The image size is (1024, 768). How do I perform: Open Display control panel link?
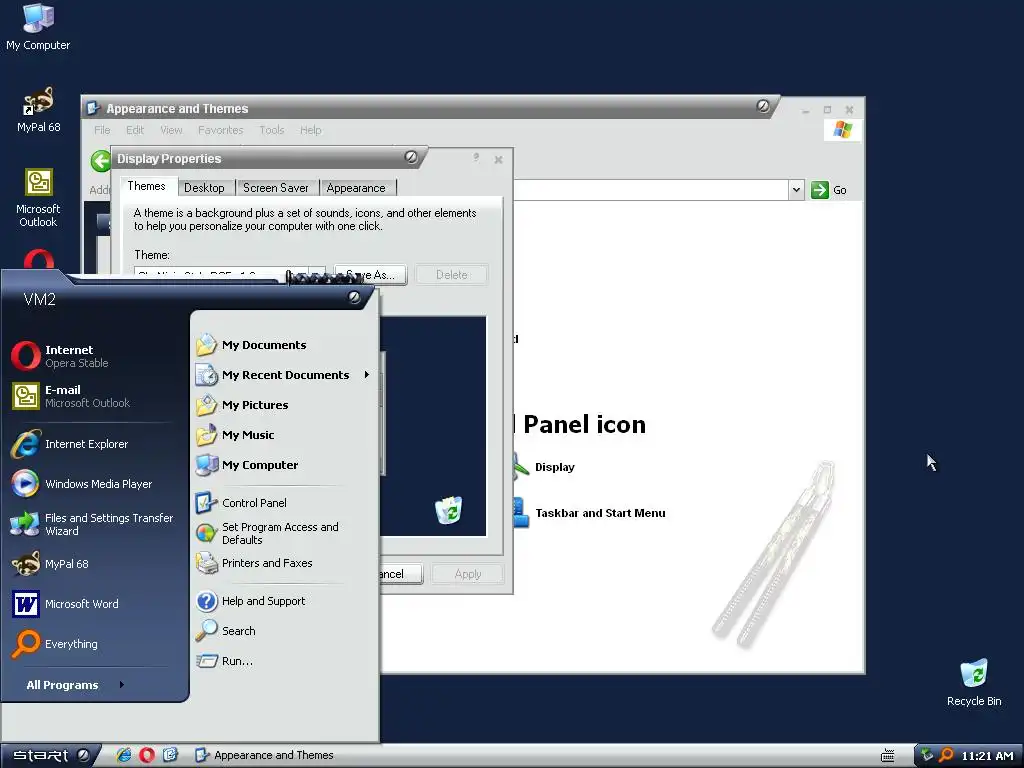[x=554, y=467]
